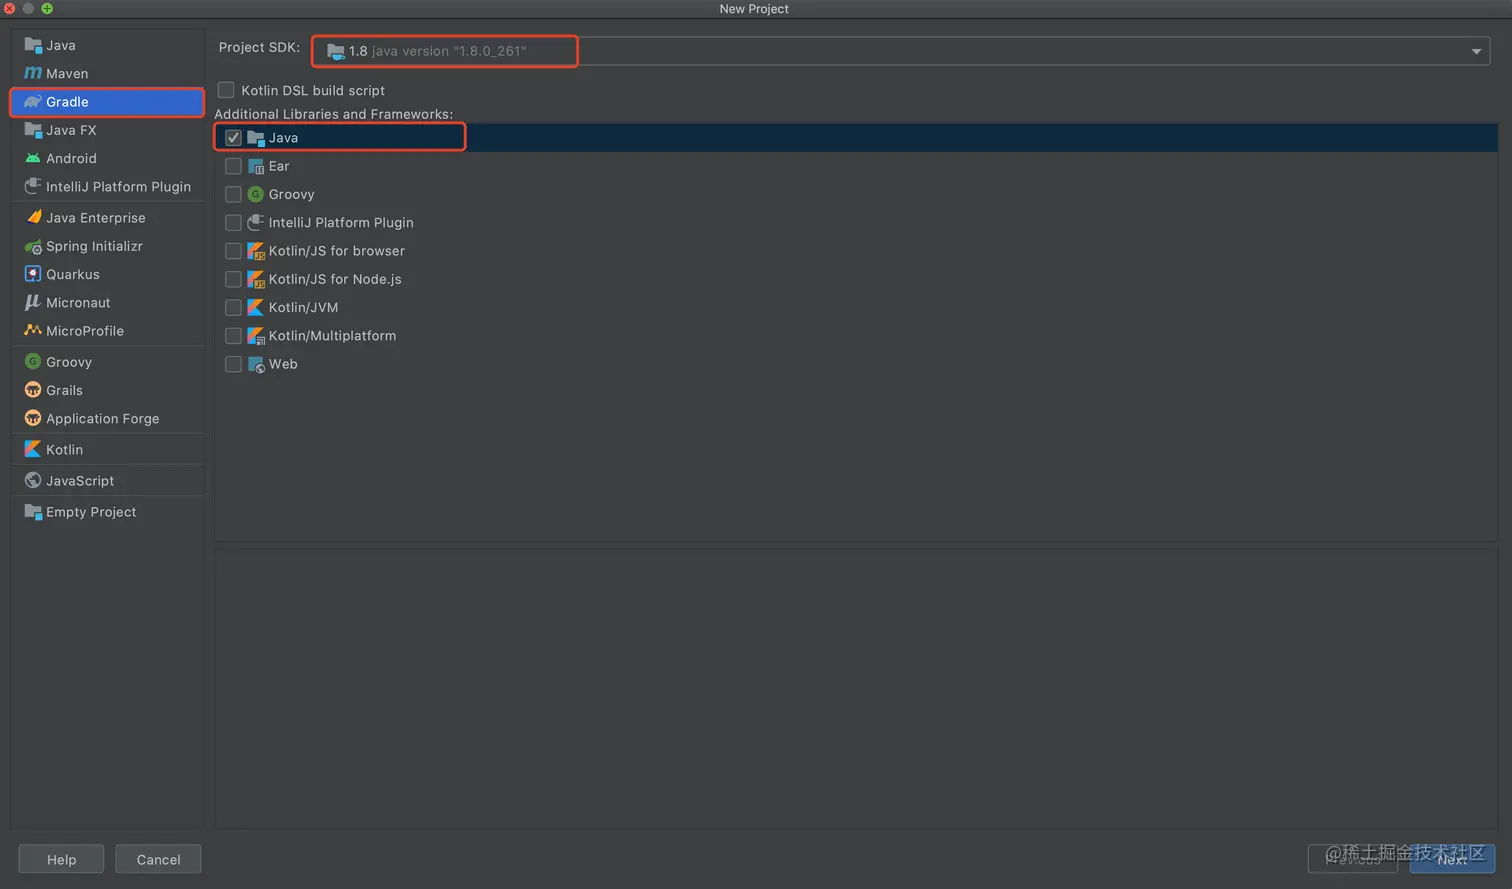Select the Groovy icon in sidebar
This screenshot has width=1512, height=889.
point(33,362)
